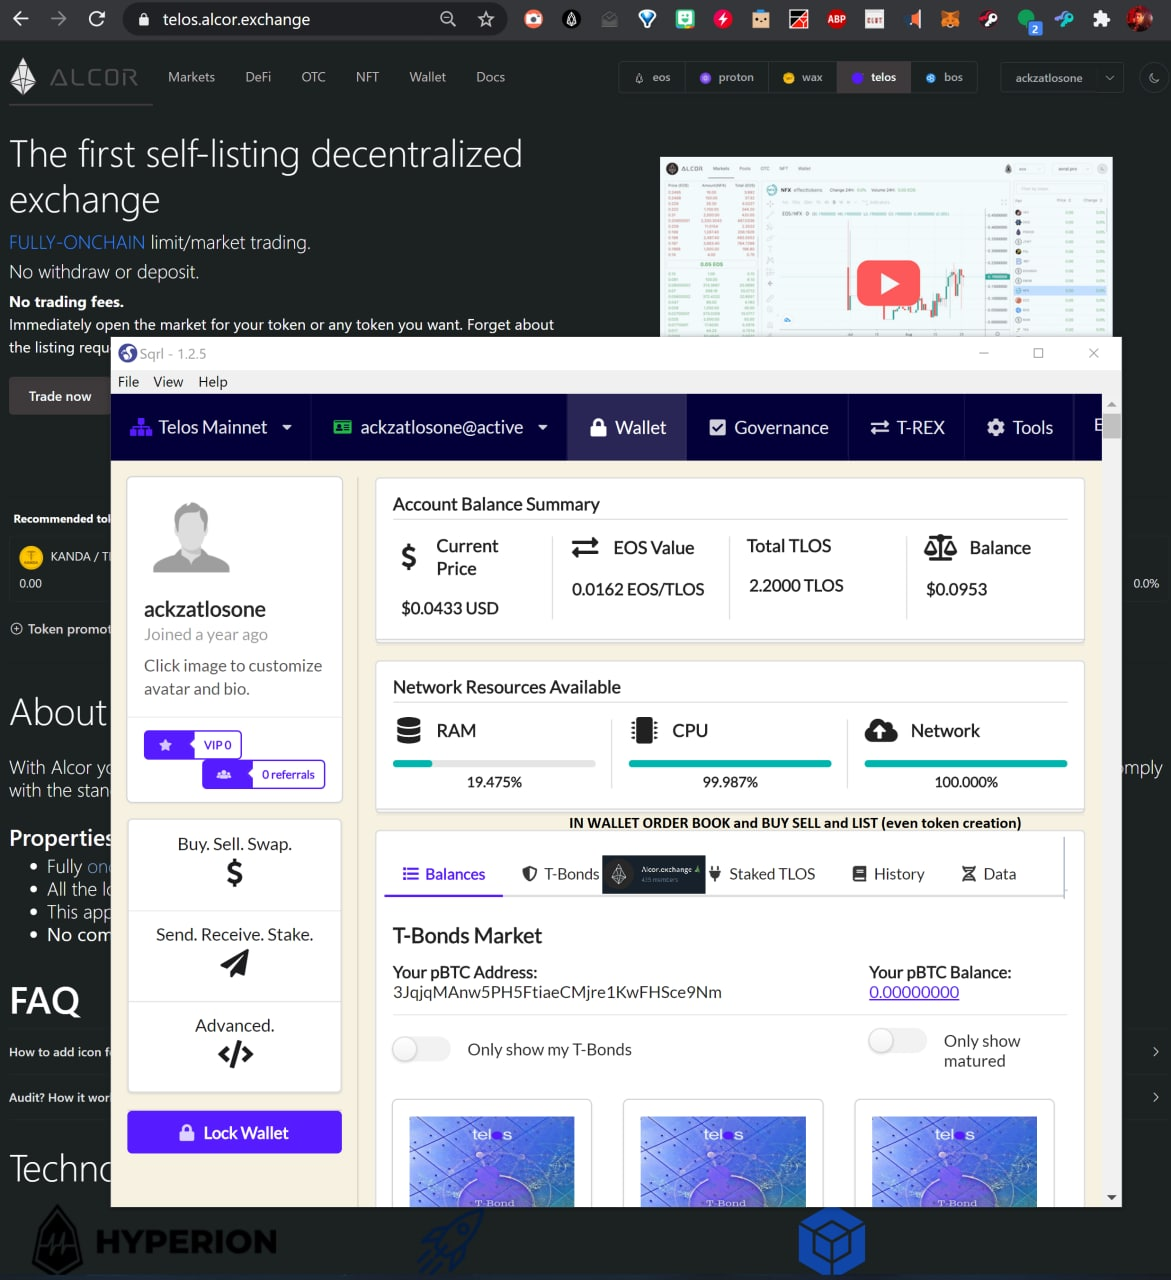The height and width of the screenshot is (1280, 1171).
Task: Toggle Only show my T-Bonds
Action: click(420, 1048)
